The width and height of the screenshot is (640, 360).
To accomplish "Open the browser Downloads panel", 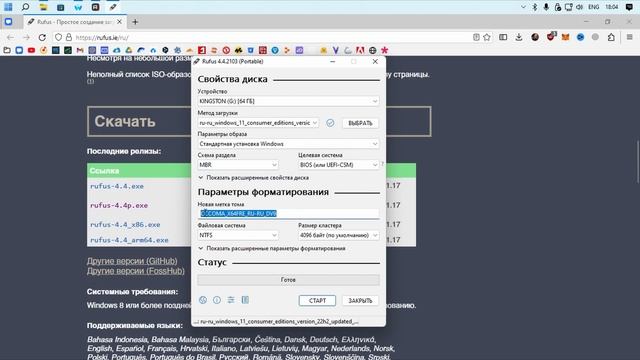I will click(x=519, y=37).
